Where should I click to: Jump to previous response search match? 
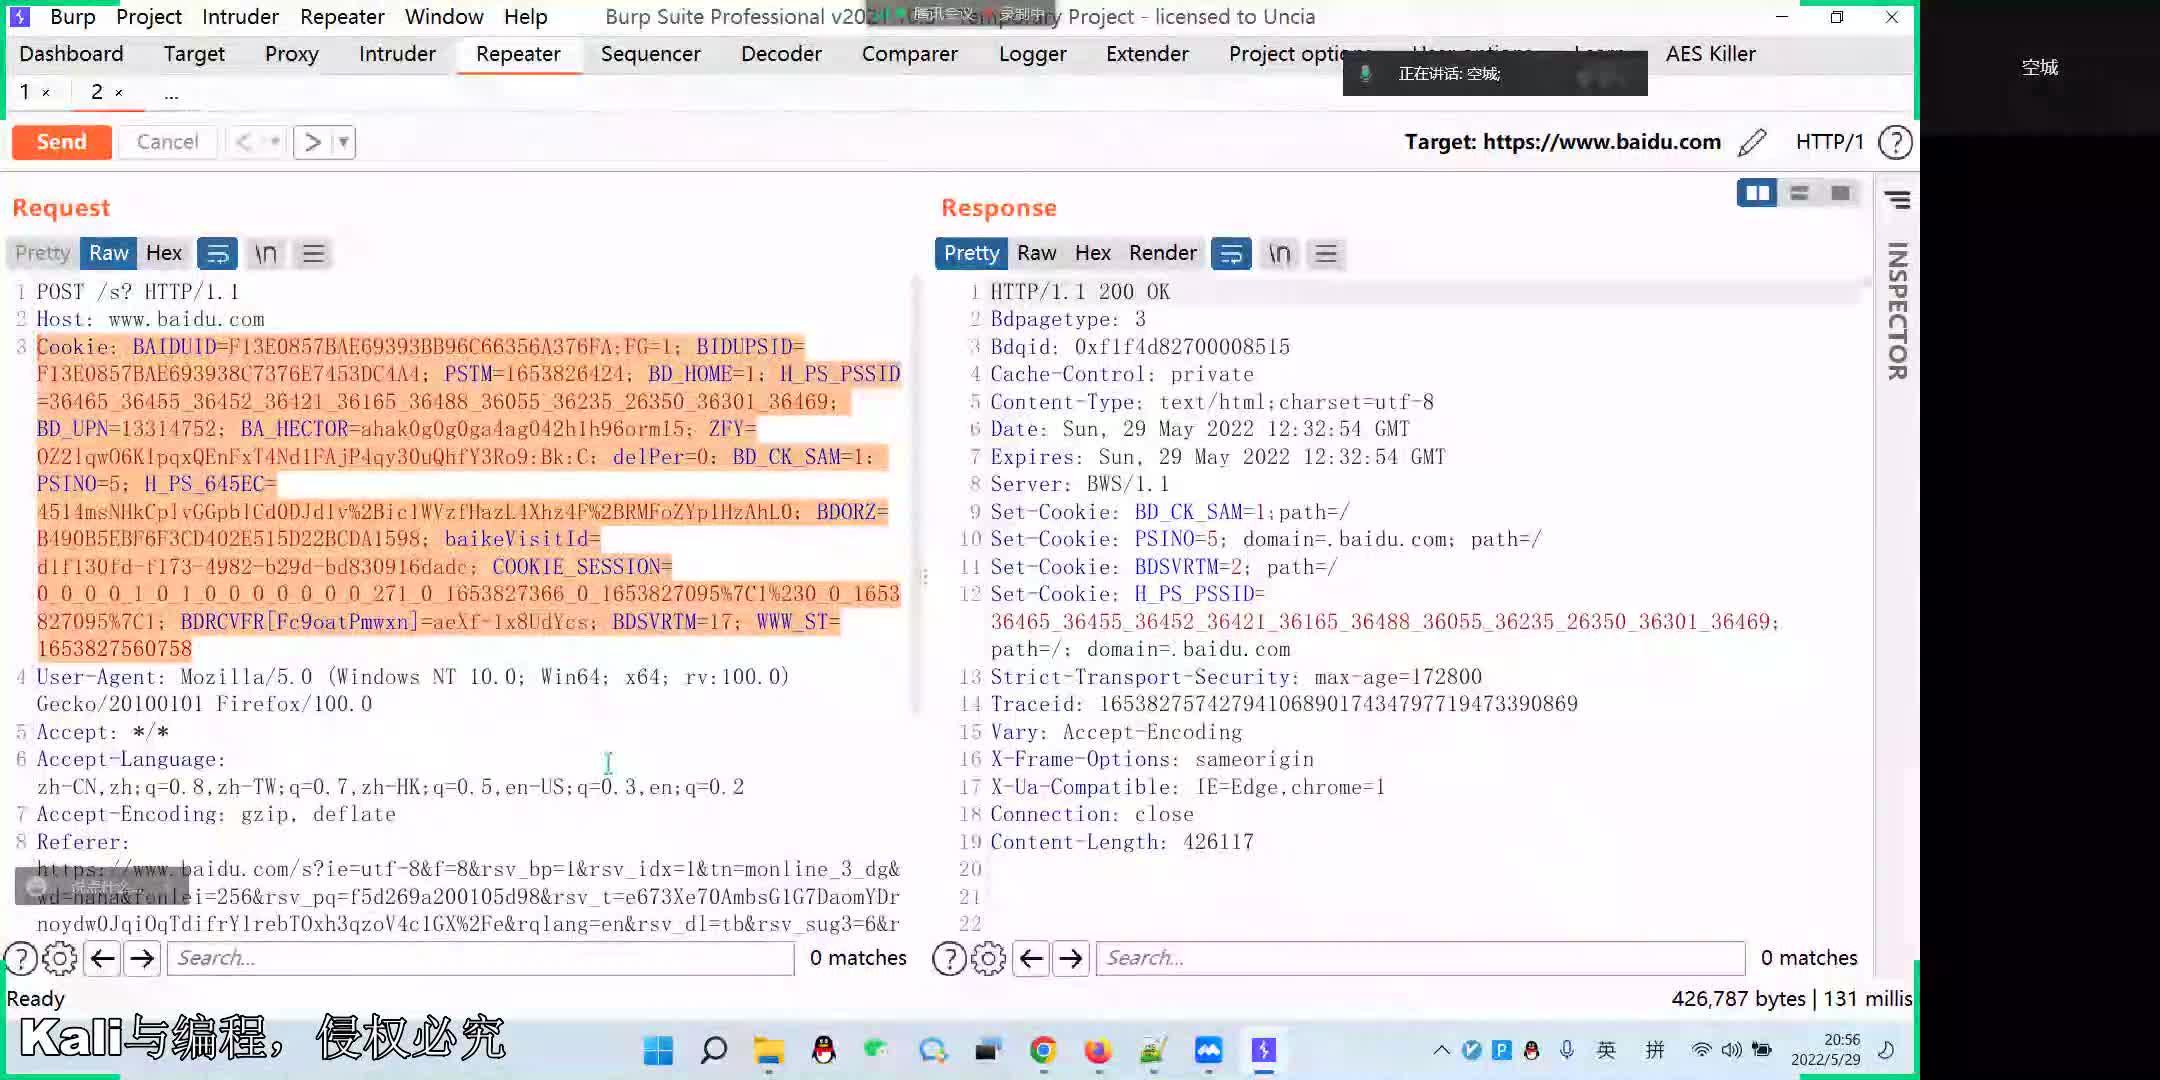point(1031,958)
